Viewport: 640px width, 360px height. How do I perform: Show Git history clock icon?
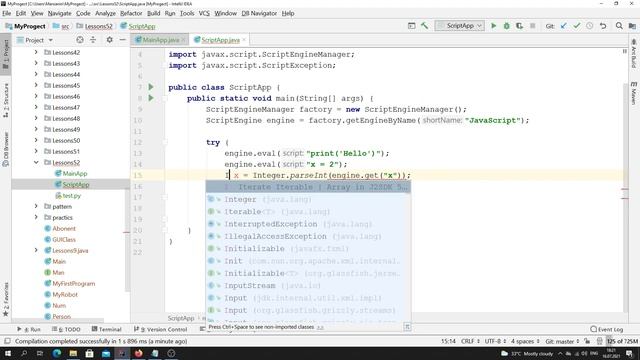pos(590,26)
